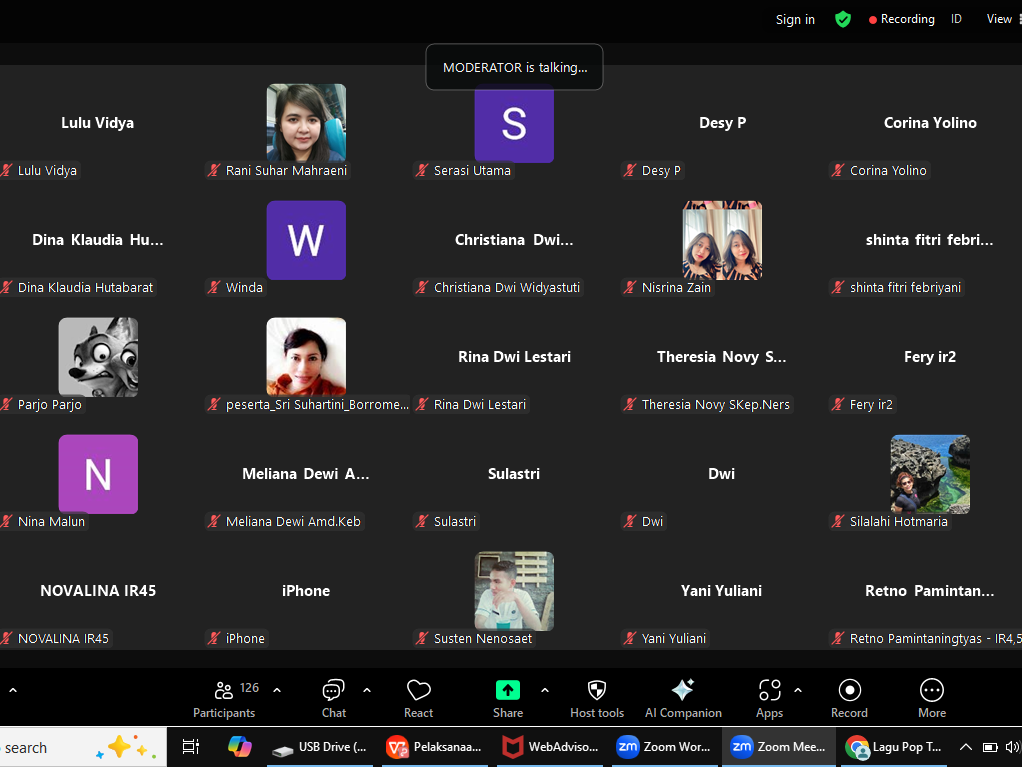
Task: Expand the arrow next to Apps
Action: 798,690
